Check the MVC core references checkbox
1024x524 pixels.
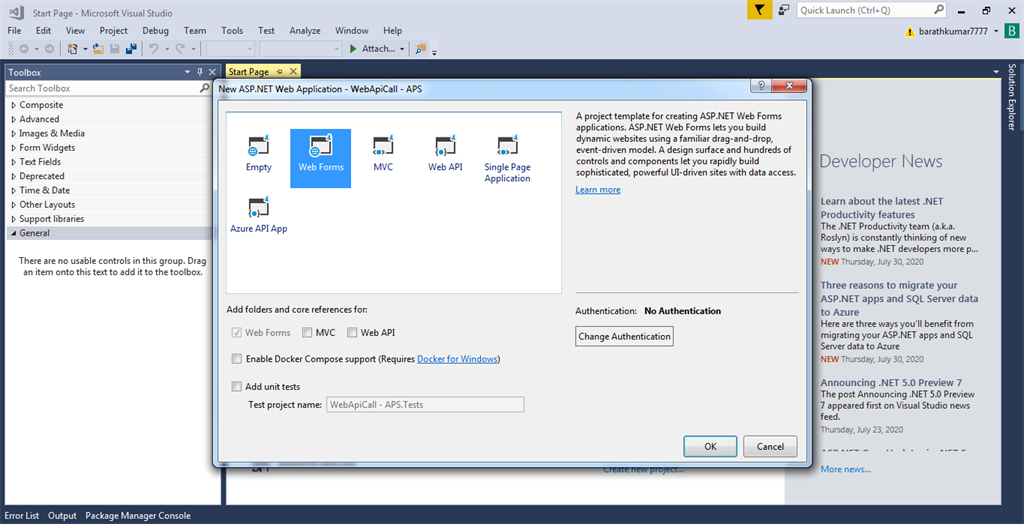tap(307, 333)
